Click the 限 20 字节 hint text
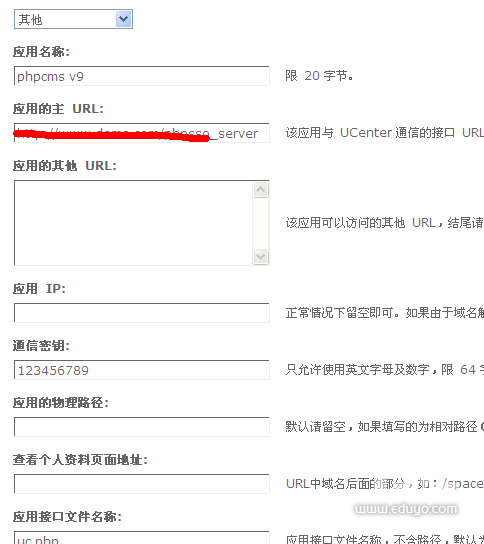The width and height of the screenshot is (484, 544). [x=320, y=76]
